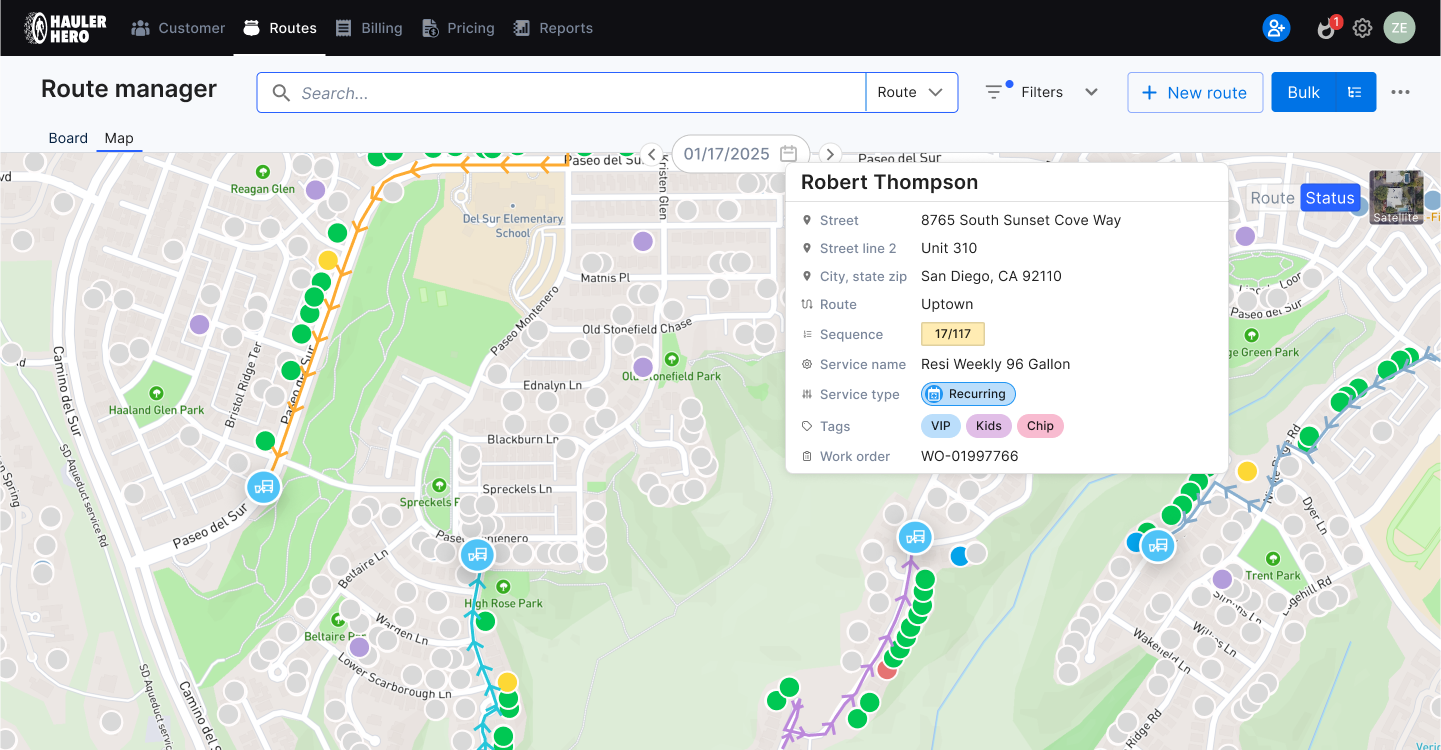Image resolution: width=1441 pixels, height=750 pixels.
Task: Click the VIP tag in Robert Thompson's card
Action: coord(940,426)
